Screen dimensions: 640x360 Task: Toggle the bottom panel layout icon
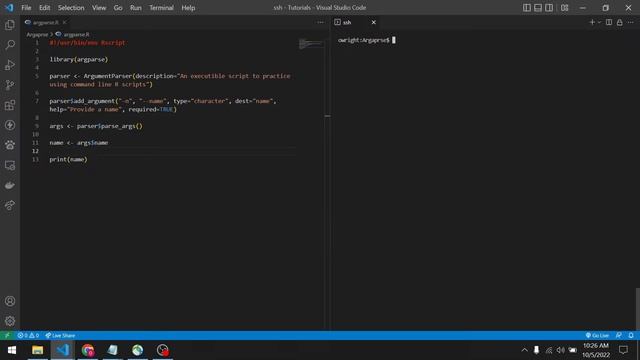(538, 8)
